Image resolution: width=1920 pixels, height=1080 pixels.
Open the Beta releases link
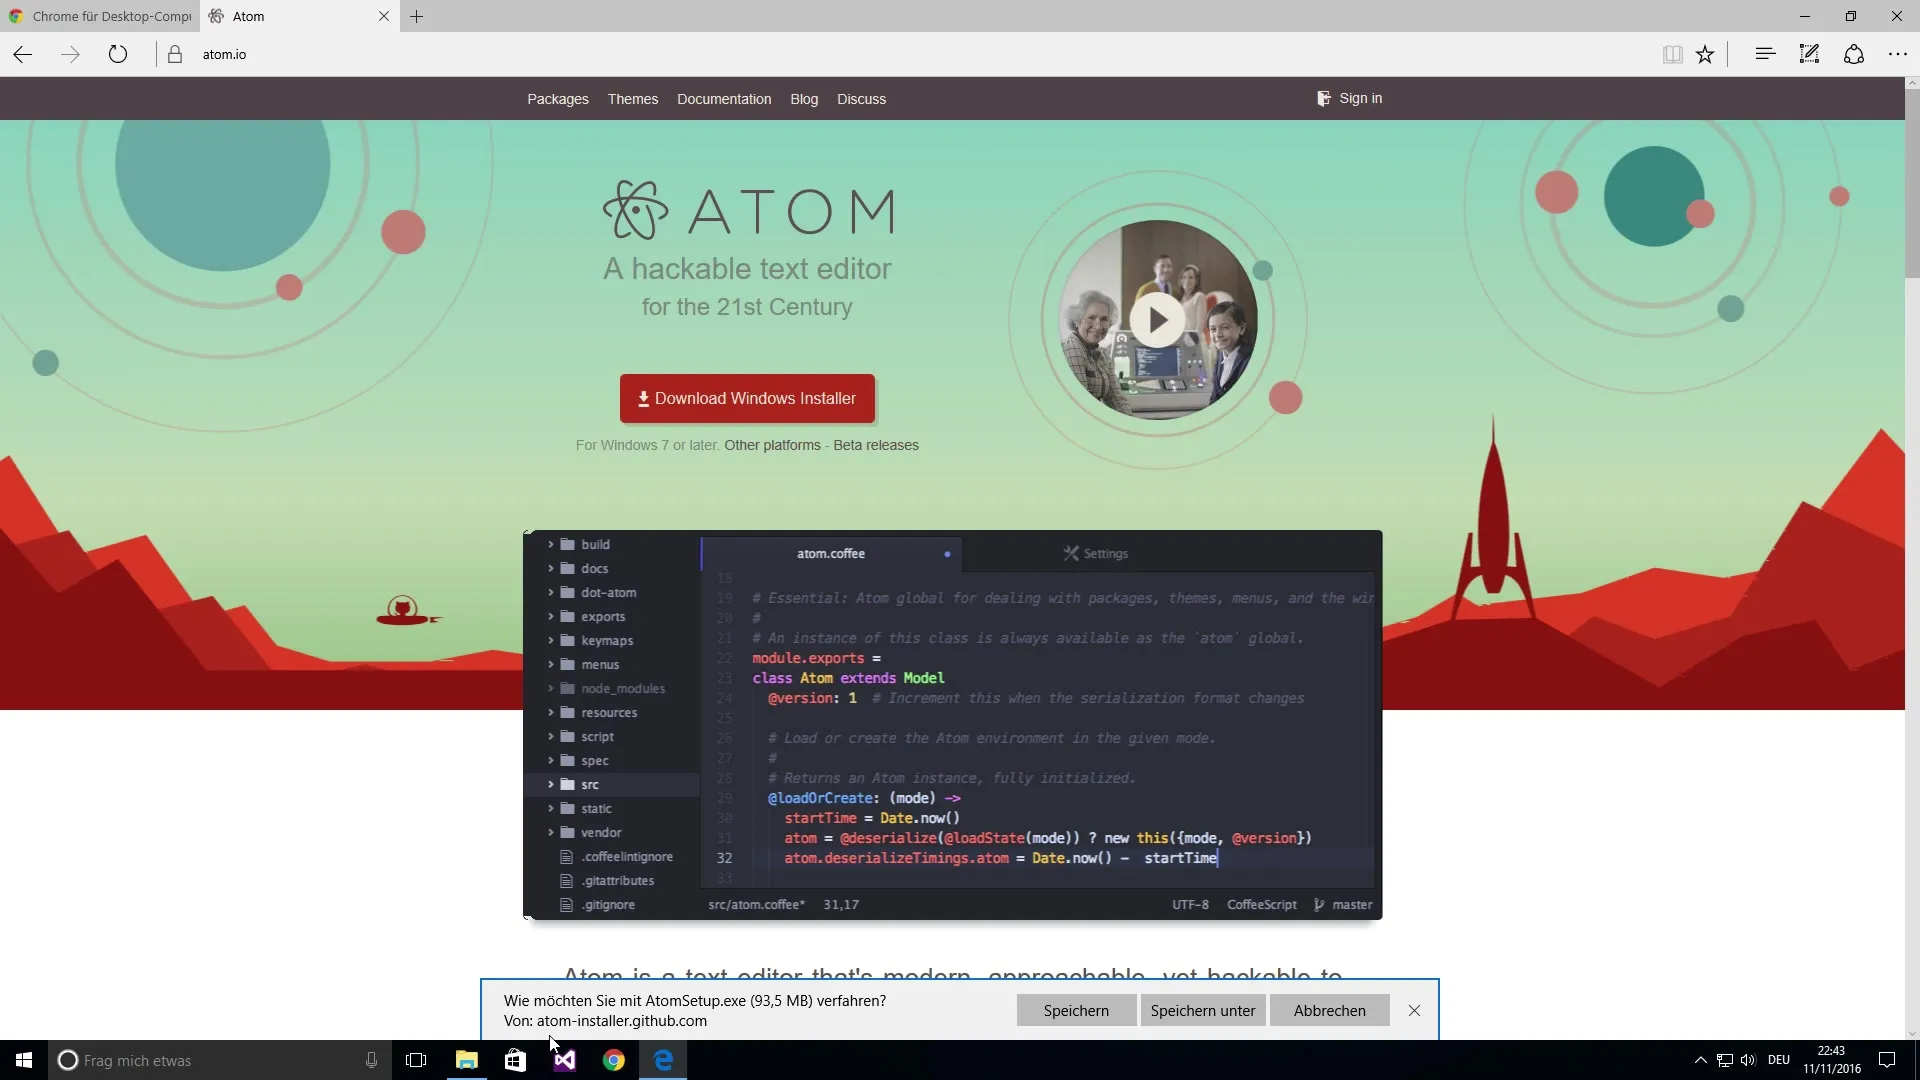876,445
